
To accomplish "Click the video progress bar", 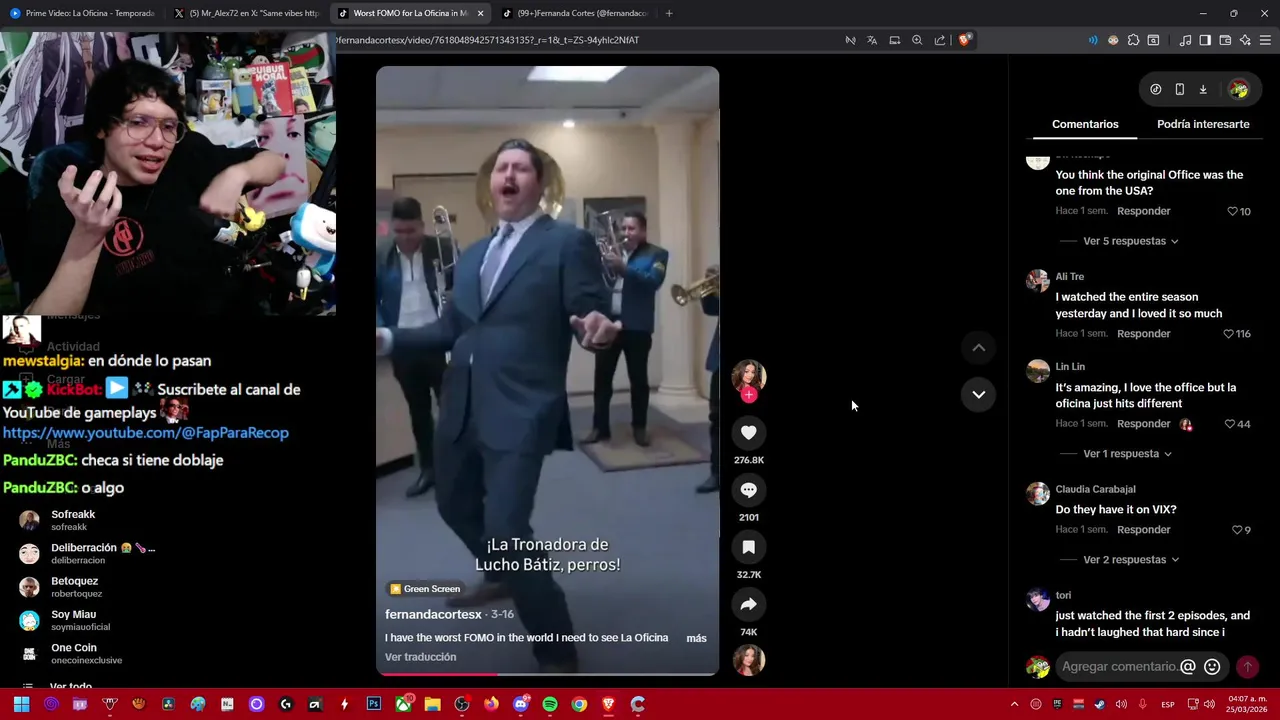I will (547, 674).
